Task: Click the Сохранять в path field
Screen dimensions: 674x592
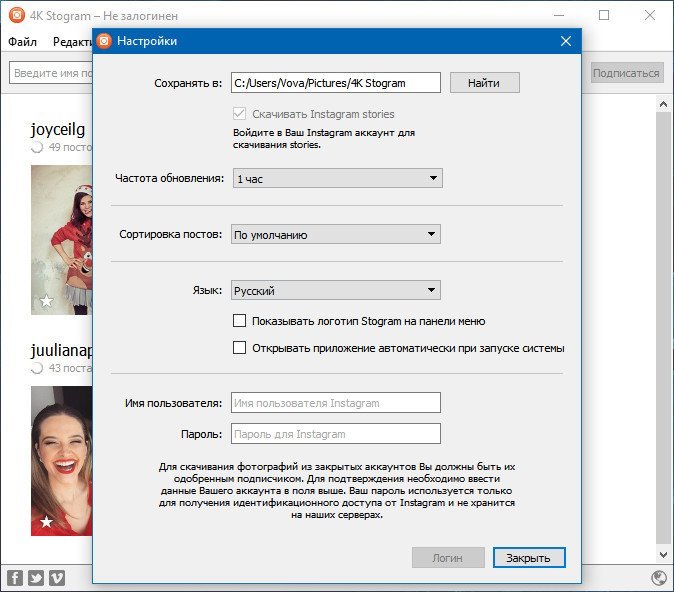Action: [x=336, y=83]
